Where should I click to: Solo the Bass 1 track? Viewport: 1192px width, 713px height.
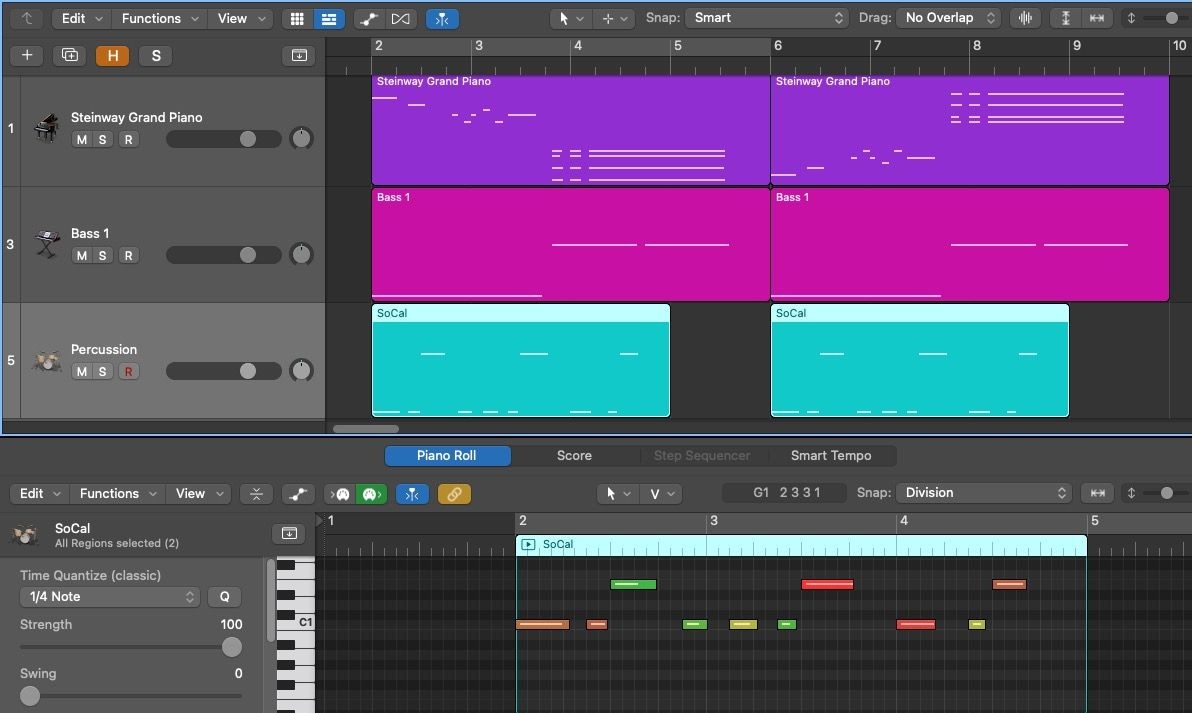coord(103,255)
